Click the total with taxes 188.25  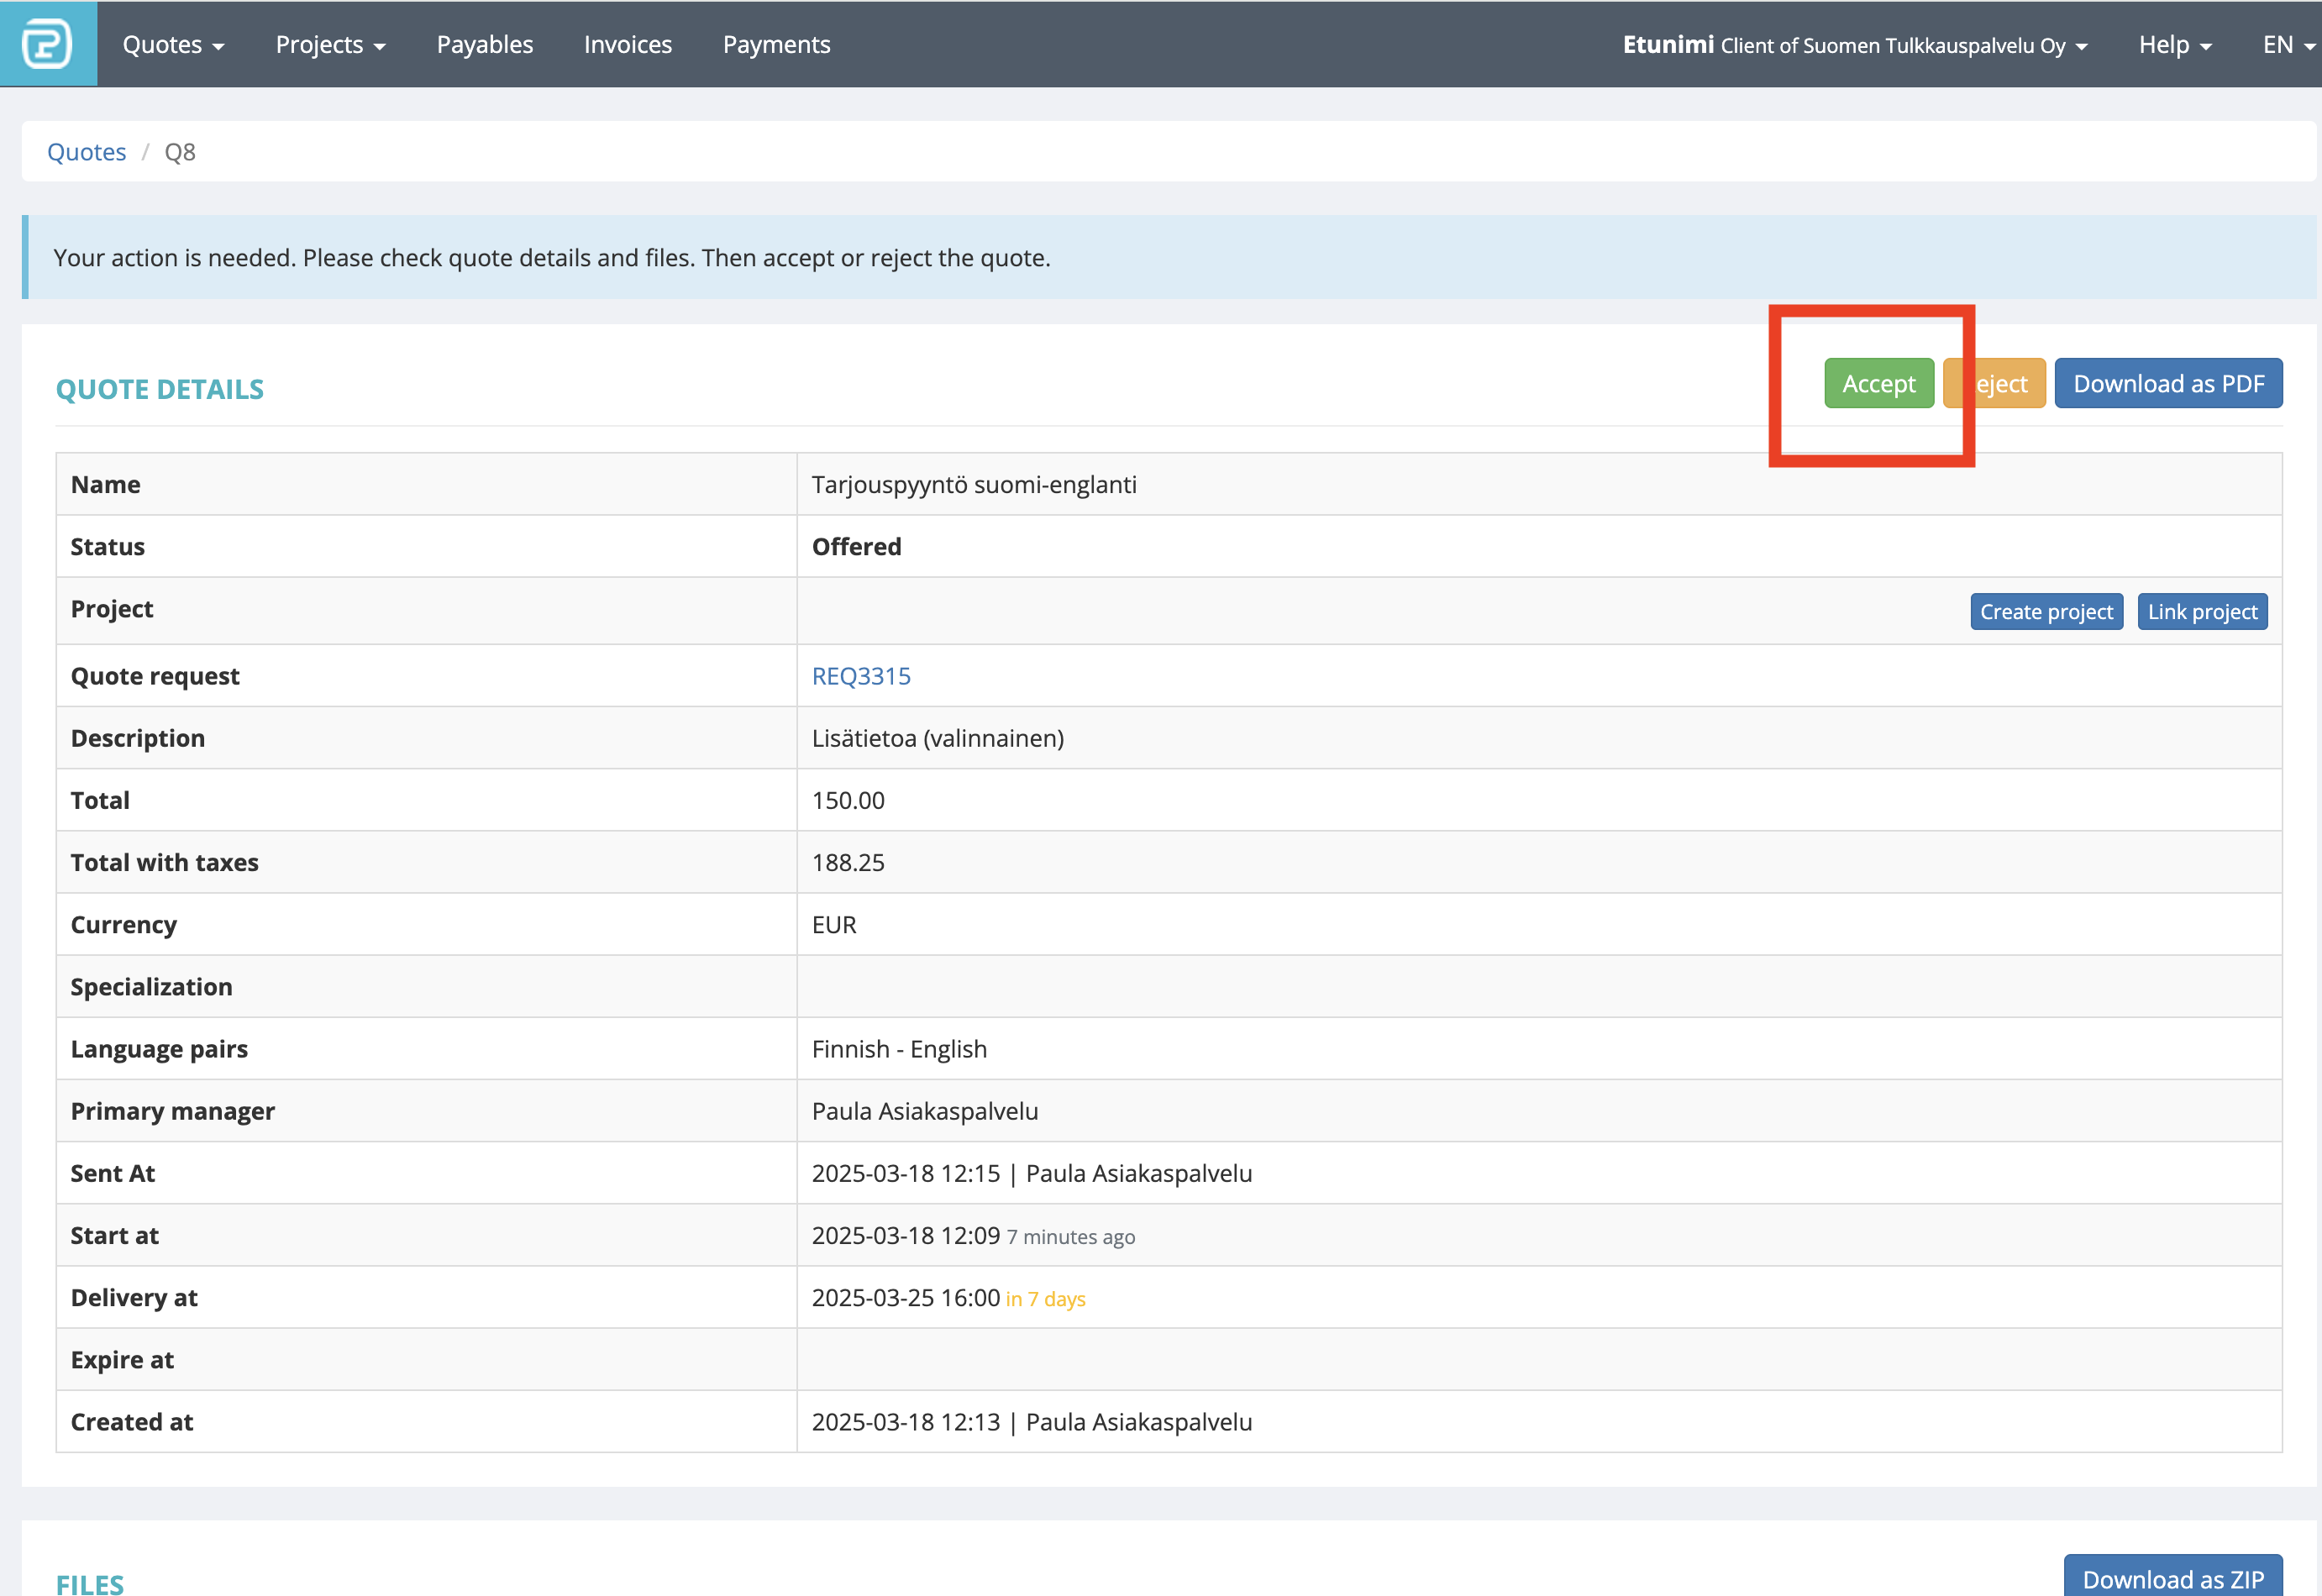848,863
